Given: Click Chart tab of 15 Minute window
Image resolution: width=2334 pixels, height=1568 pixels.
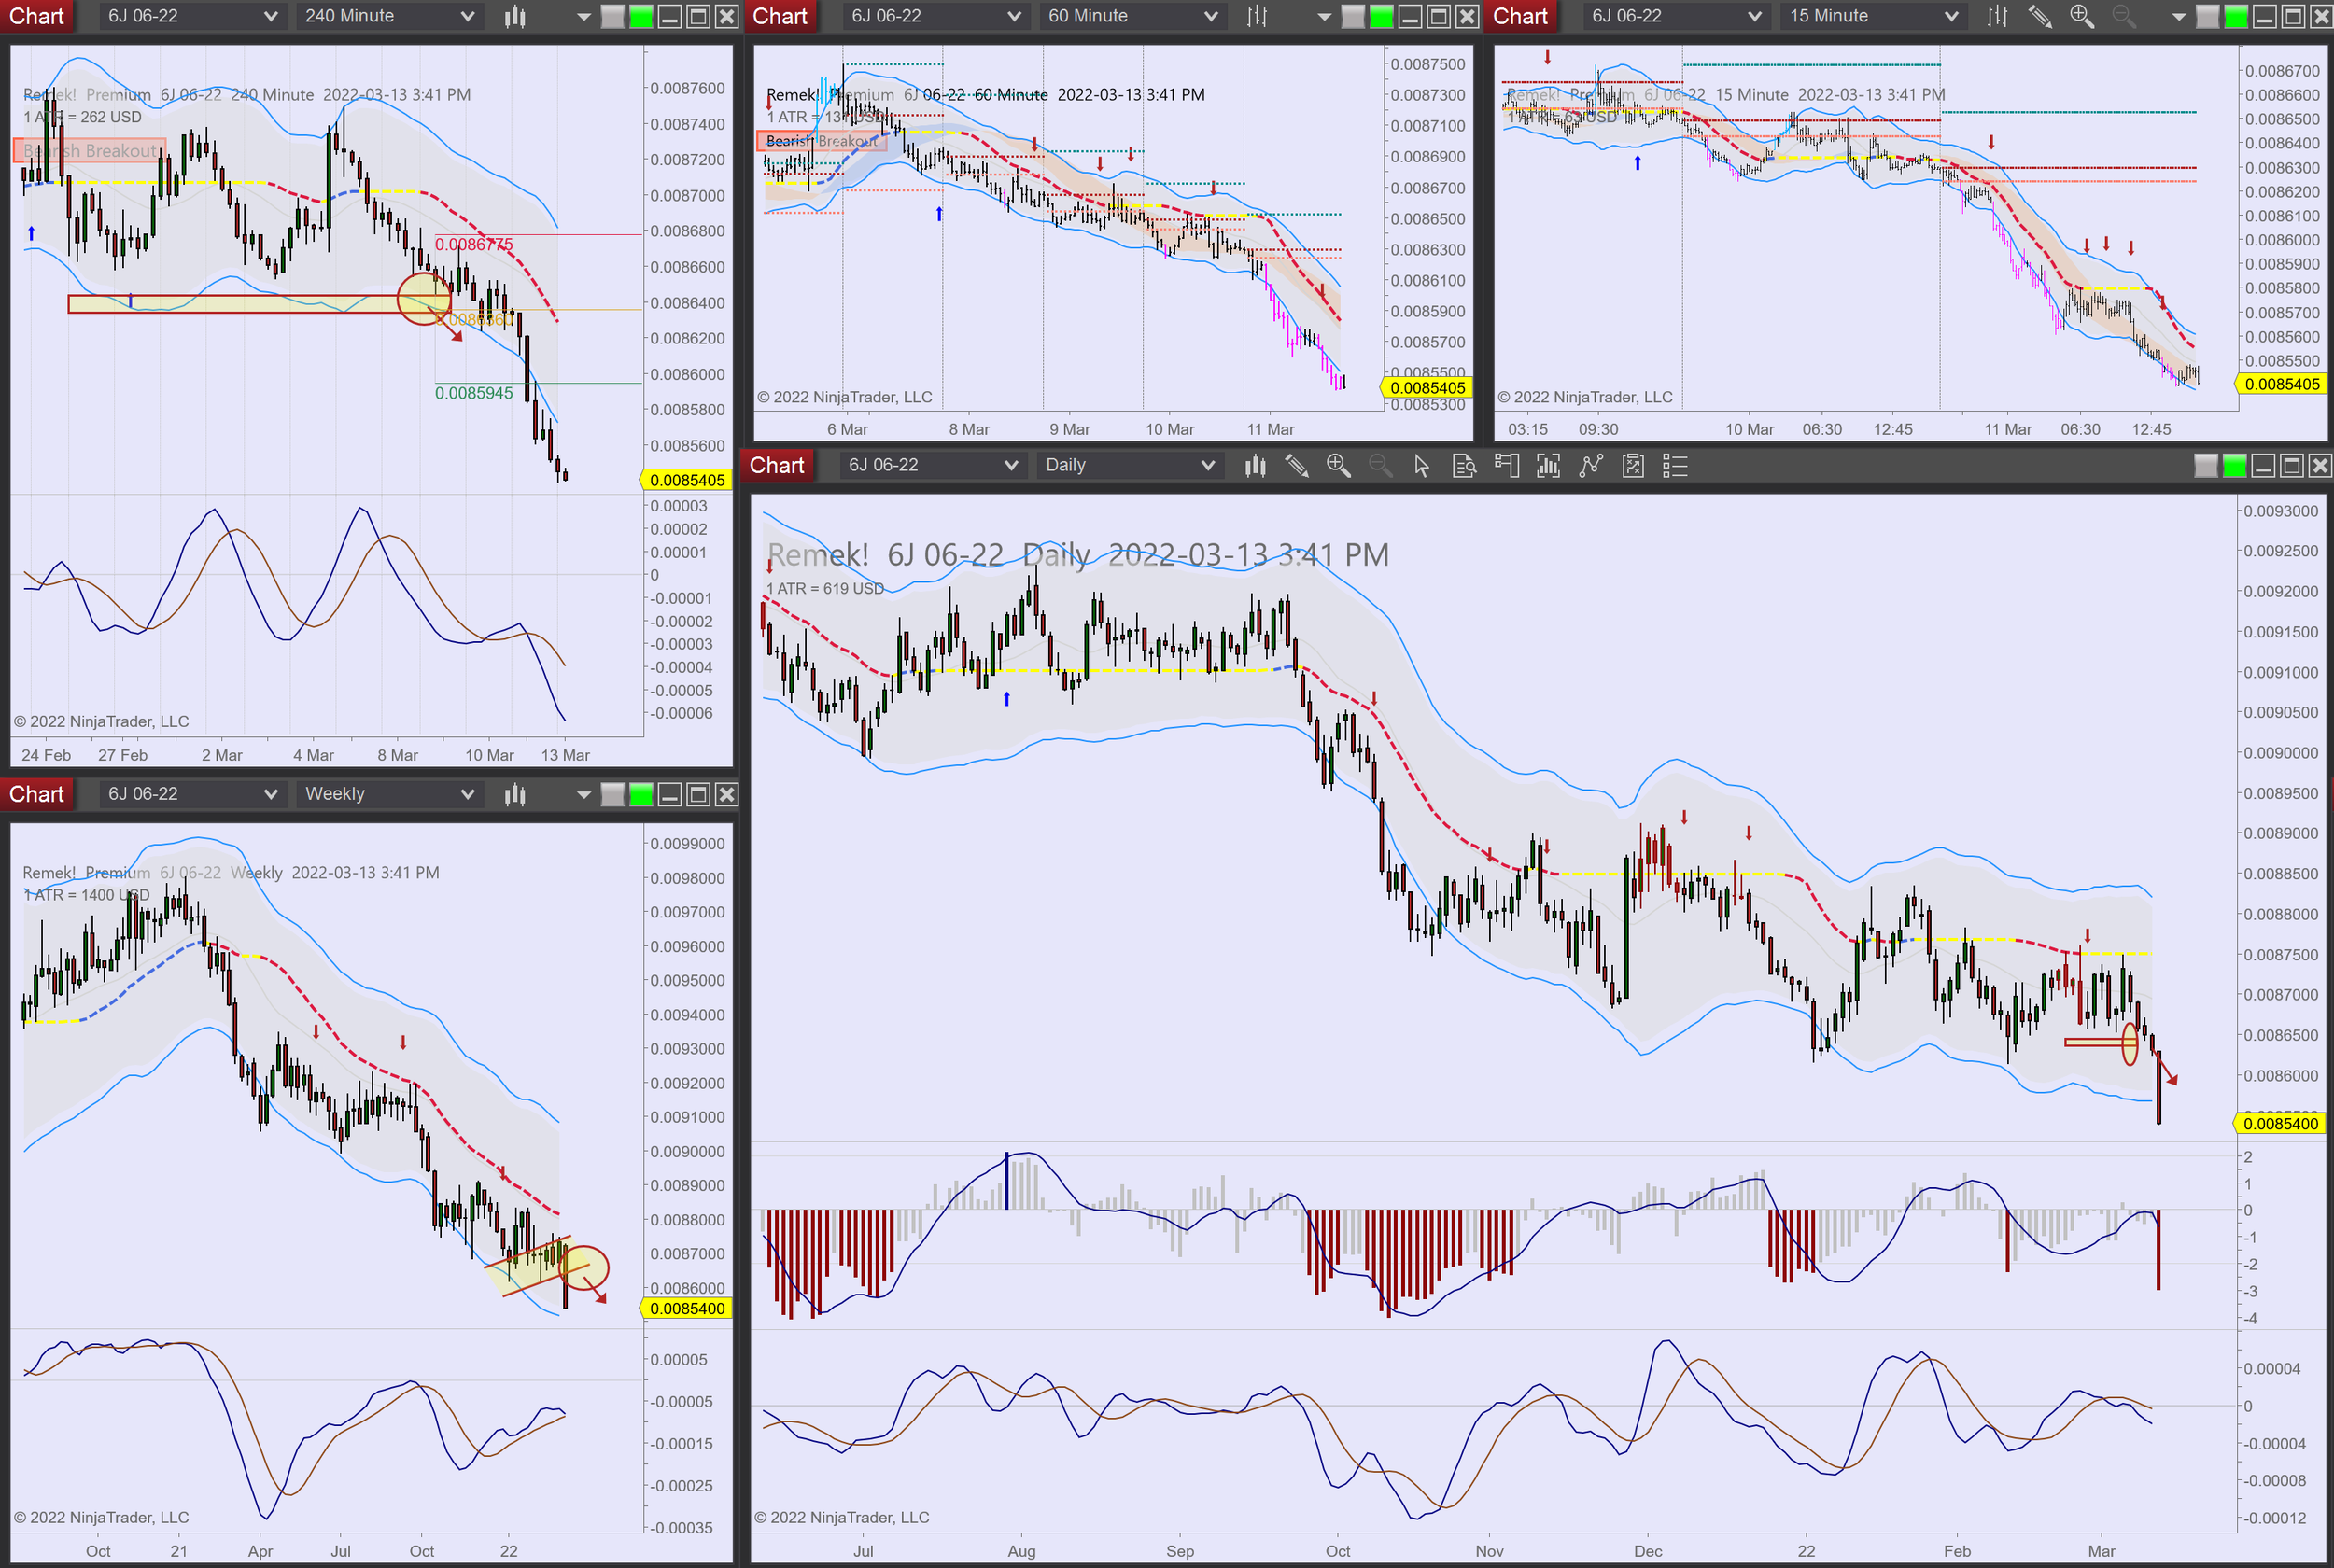Looking at the screenshot, I should point(1520,16).
